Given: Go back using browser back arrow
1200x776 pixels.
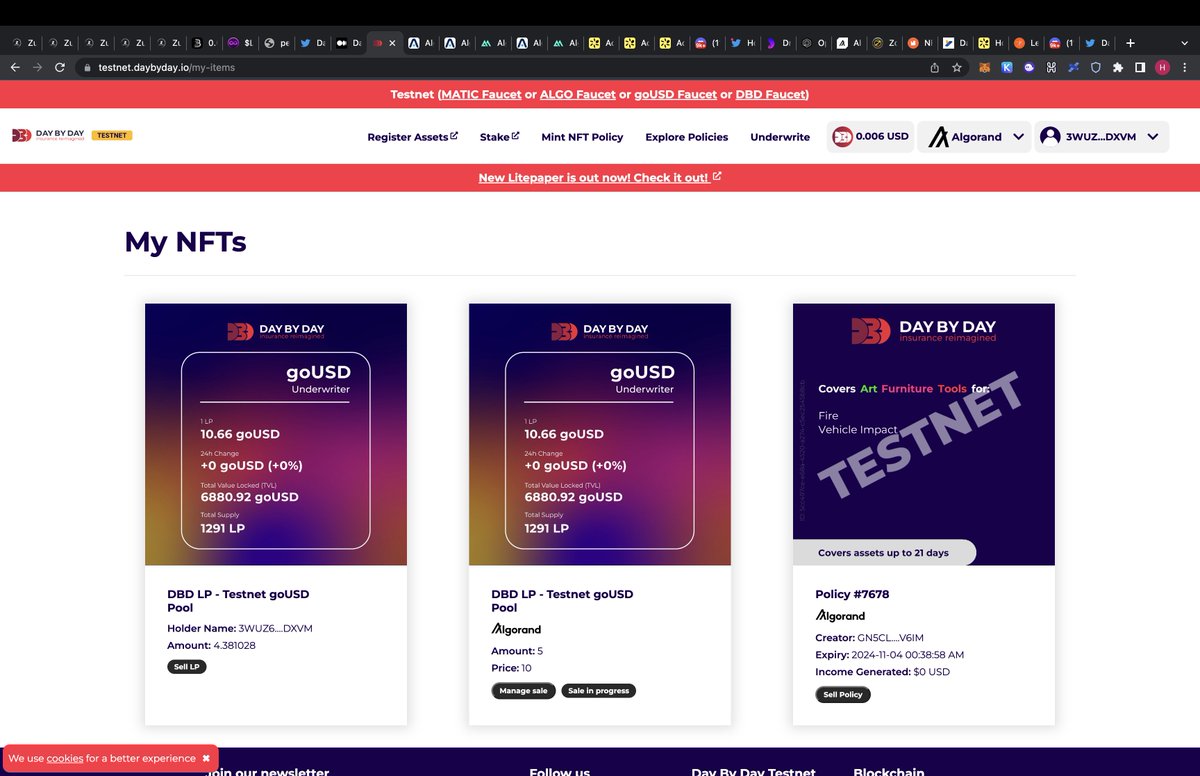Looking at the screenshot, I should (14, 67).
